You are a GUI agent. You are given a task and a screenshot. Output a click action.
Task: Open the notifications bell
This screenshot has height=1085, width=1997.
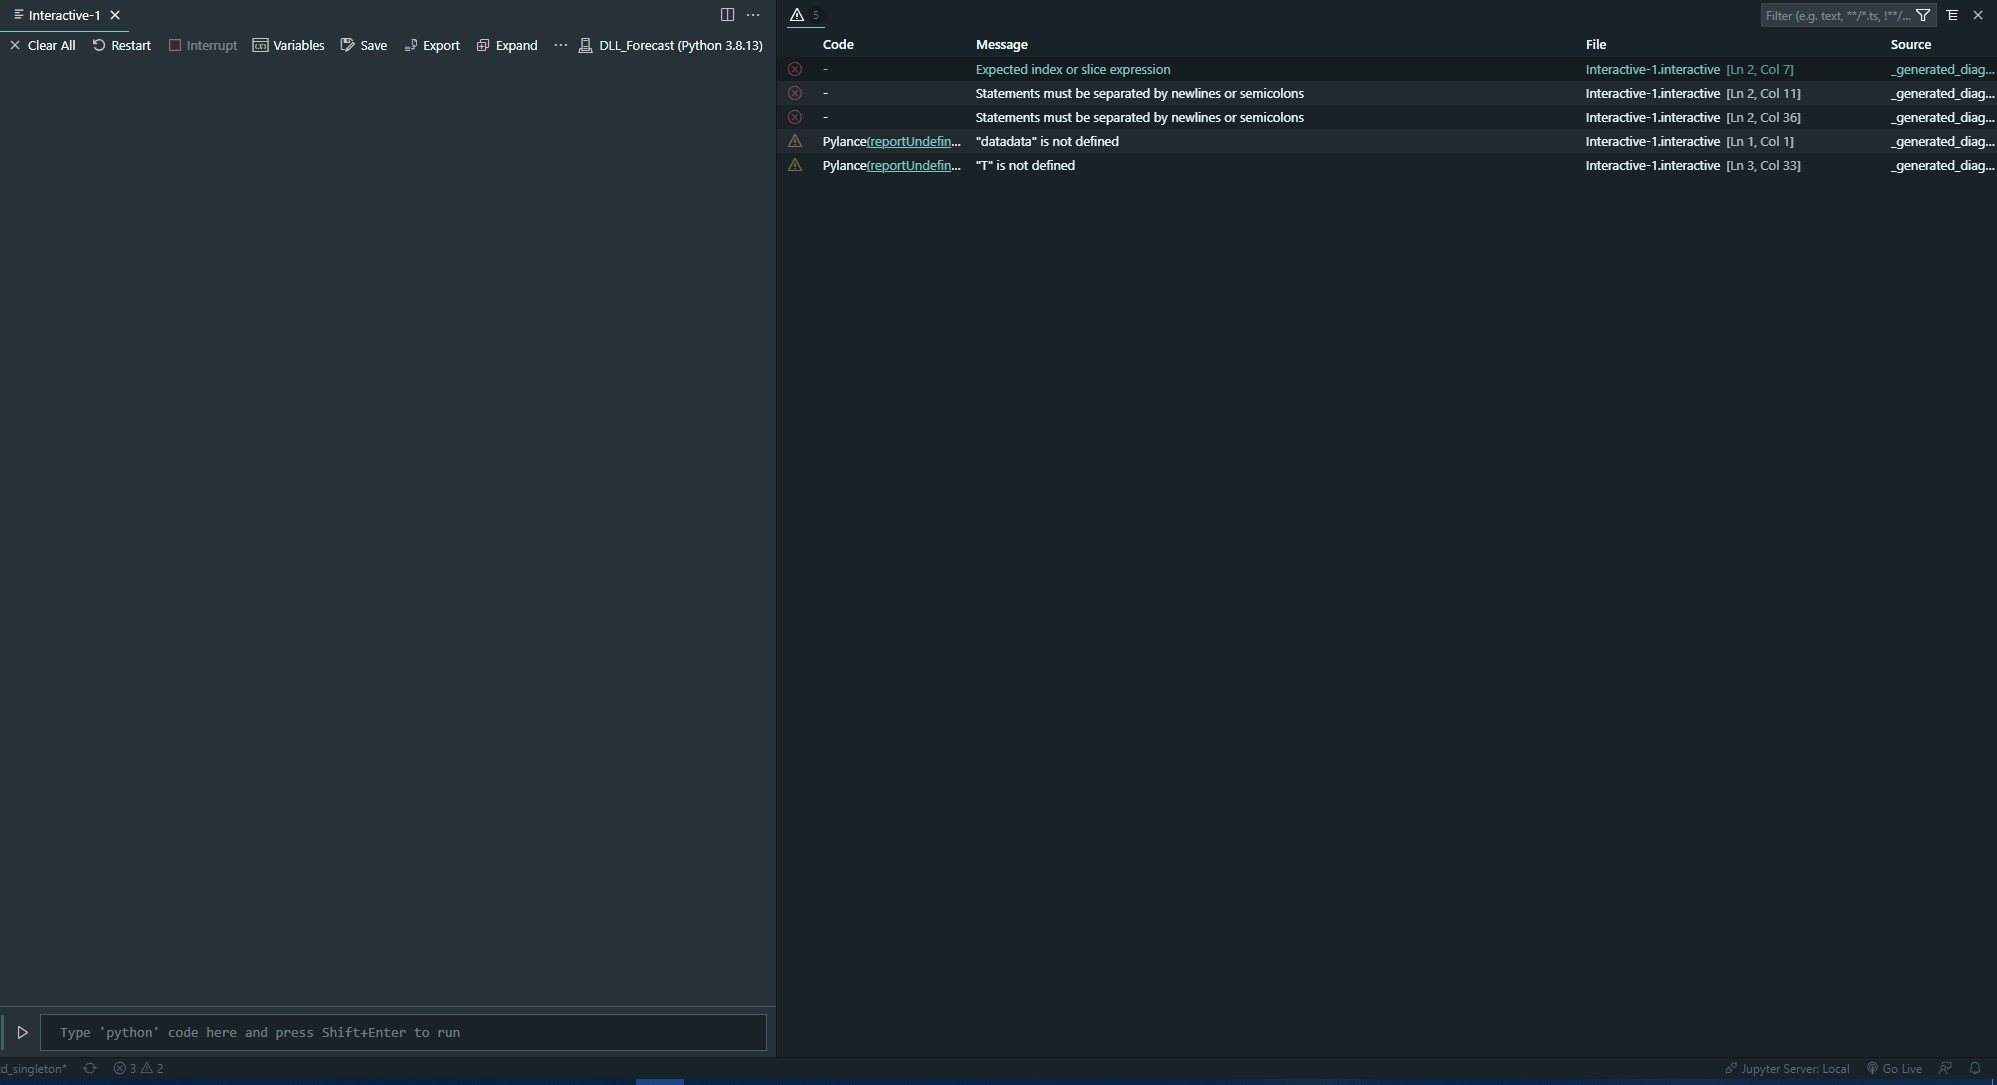pyautogui.click(x=1977, y=1068)
